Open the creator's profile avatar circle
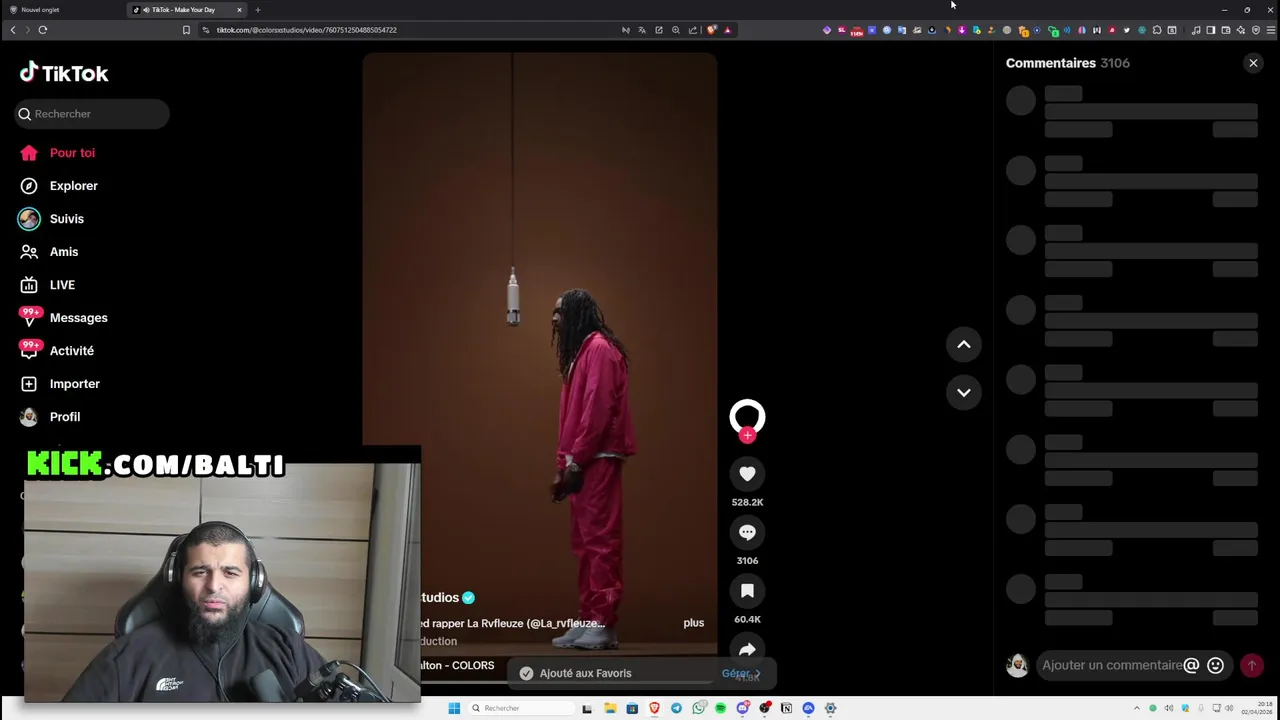 coord(747,416)
